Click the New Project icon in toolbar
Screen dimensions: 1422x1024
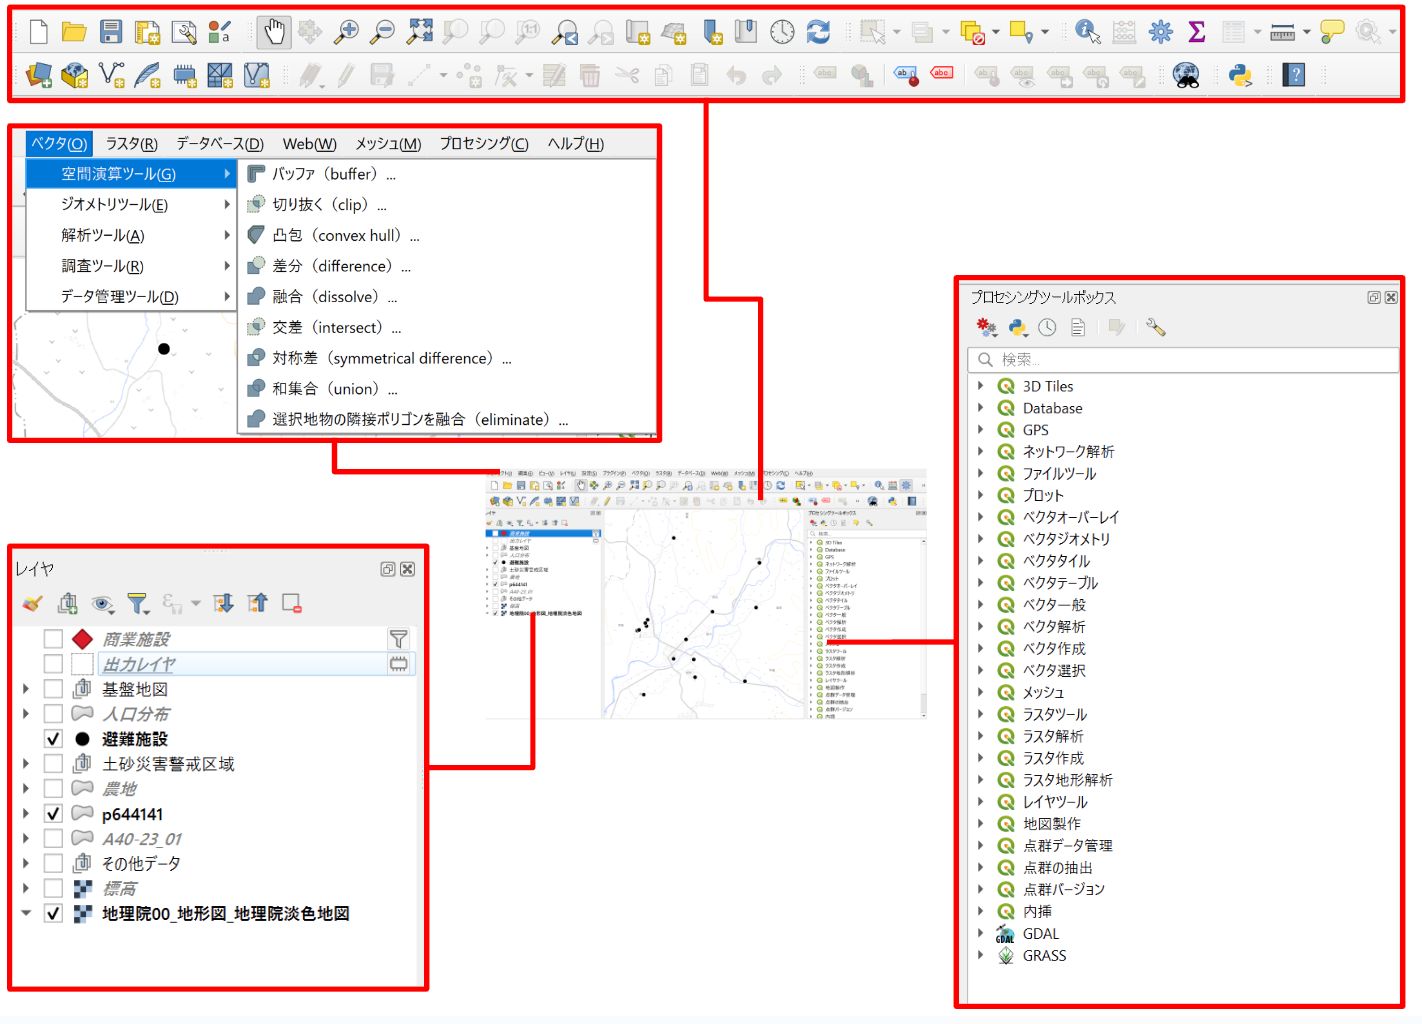pyautogui.click(x=38, y=32)
